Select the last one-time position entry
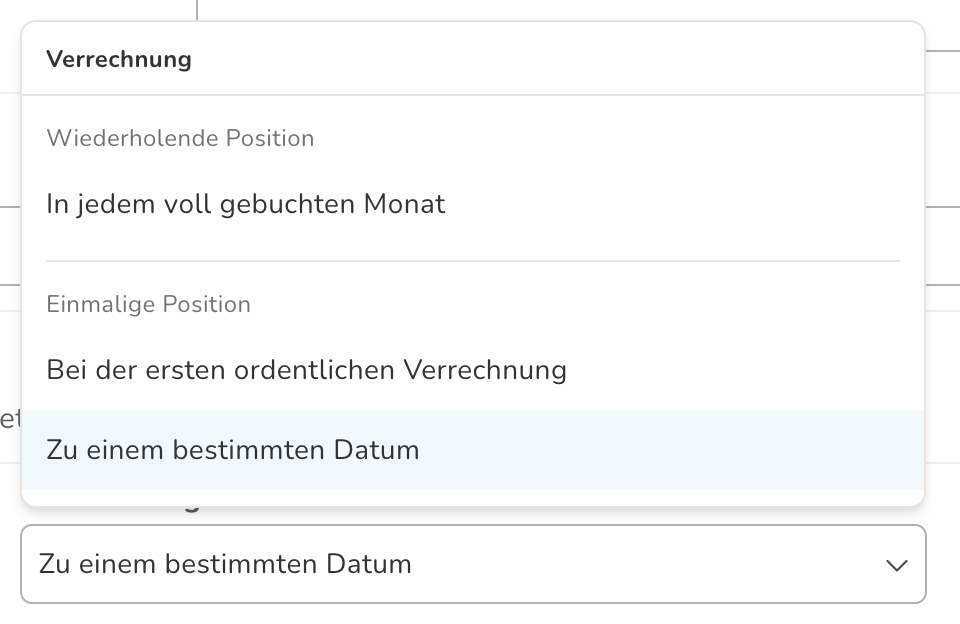 [x=473, y=449]
